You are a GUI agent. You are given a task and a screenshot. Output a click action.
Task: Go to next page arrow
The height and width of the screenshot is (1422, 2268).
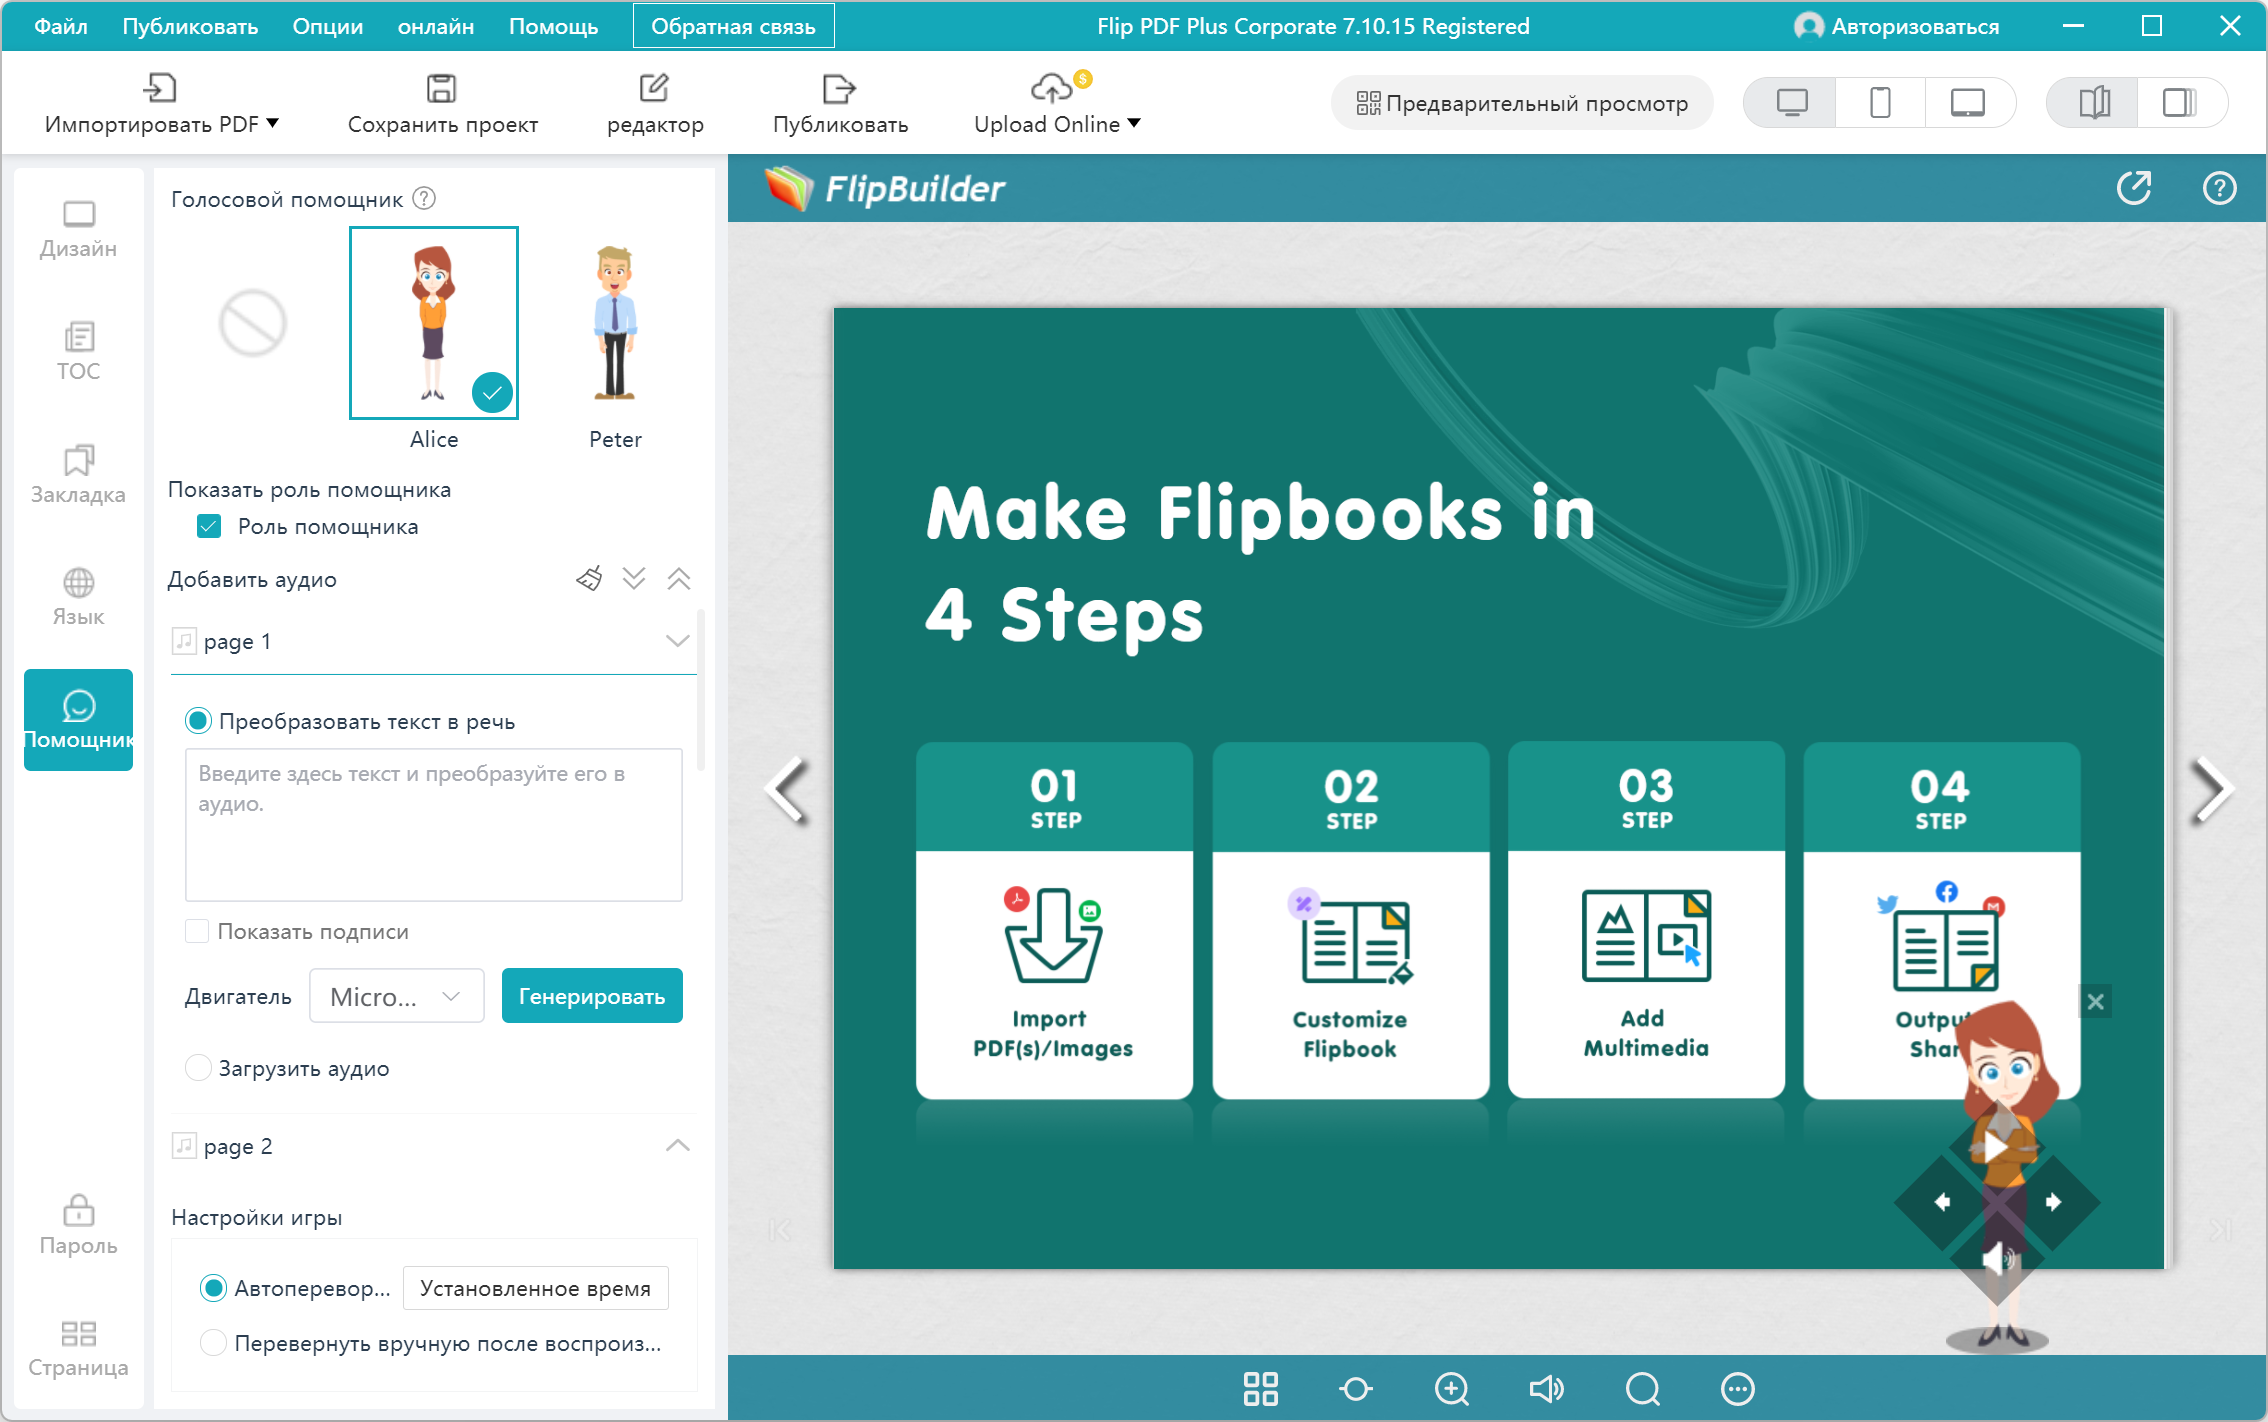coord(2211,790)
